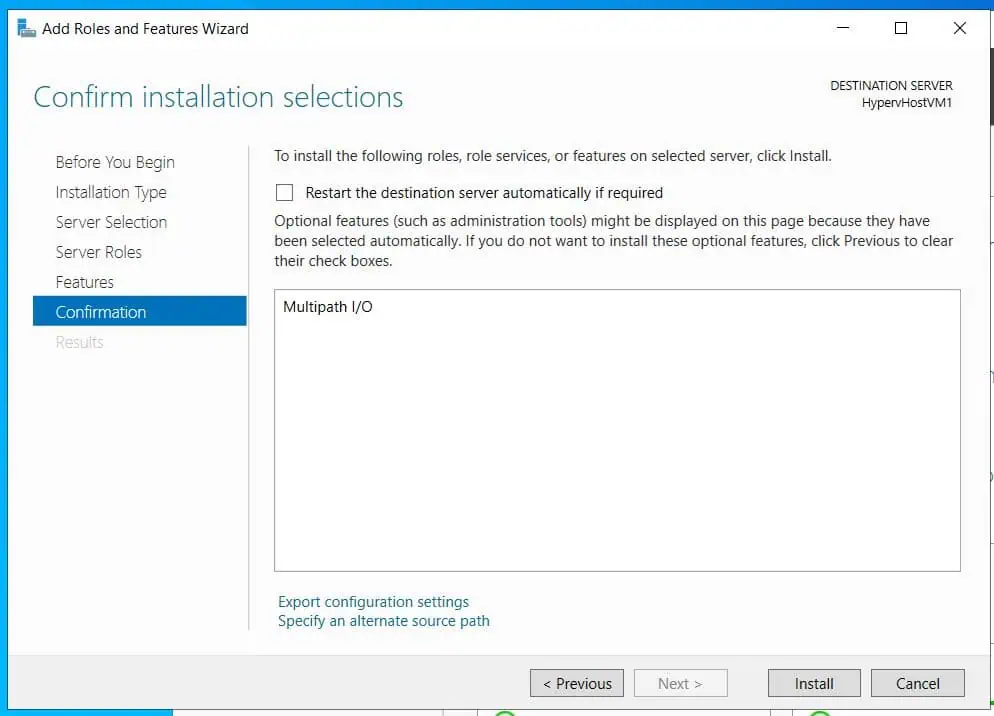Click the HypervHostVM1 destination server name

tap(907, 103)
